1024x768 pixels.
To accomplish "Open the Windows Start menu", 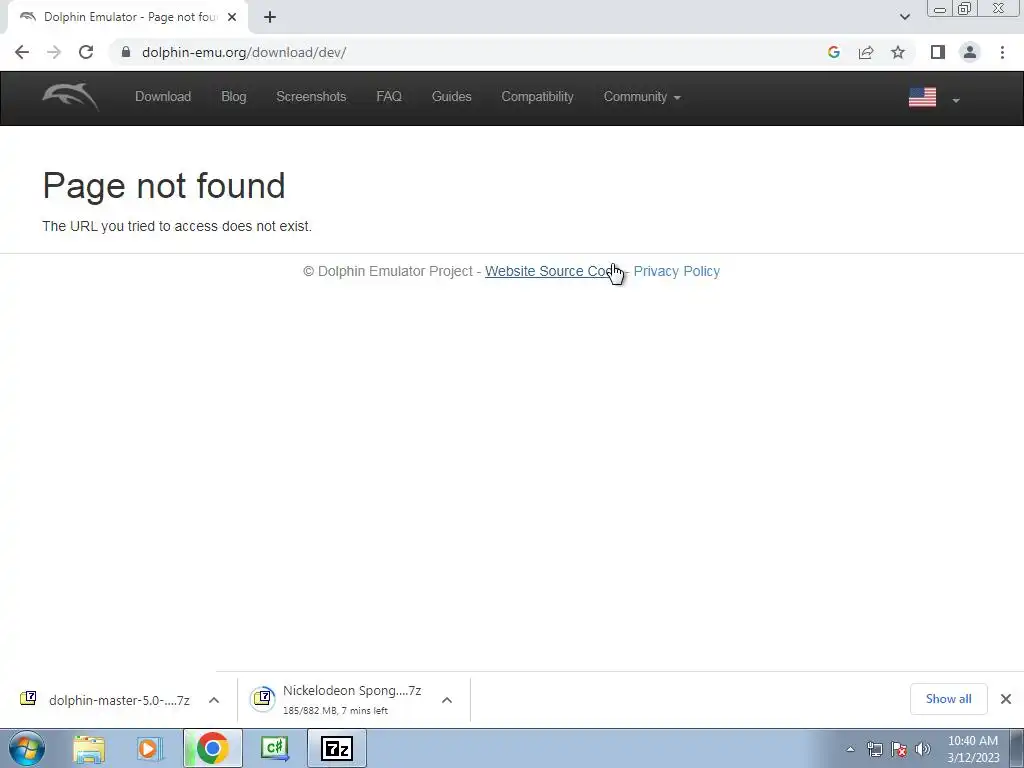I will (27, 748).
